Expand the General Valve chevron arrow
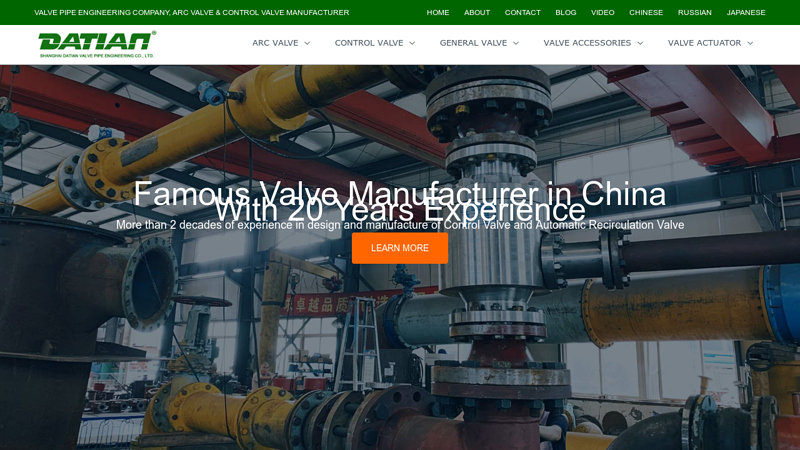 point(516,43)
